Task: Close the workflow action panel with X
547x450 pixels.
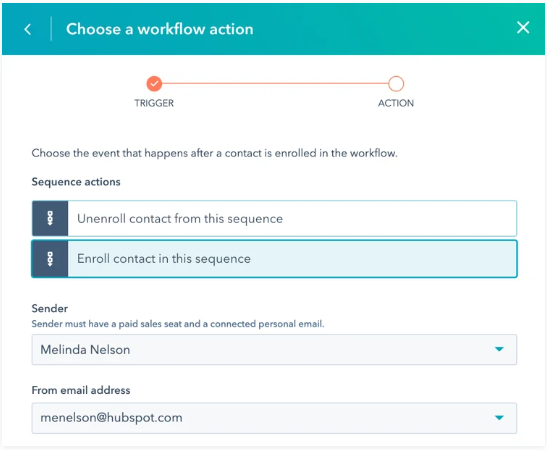Action: point(523,27)
